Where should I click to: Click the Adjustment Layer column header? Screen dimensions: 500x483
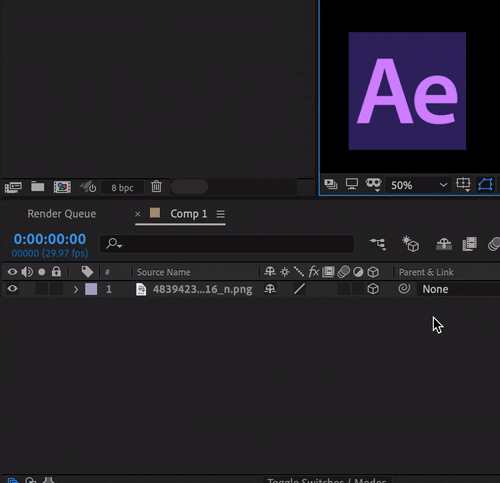[x=358, y=272]
